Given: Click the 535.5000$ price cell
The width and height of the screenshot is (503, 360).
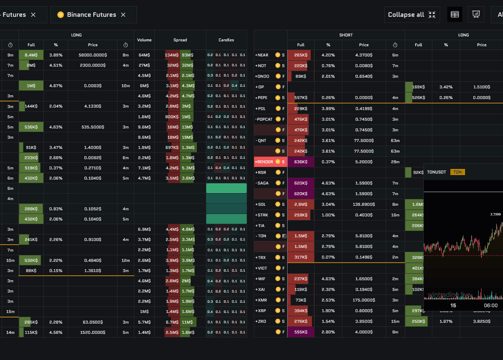Looking at the screenshot, I should [93, 127].
